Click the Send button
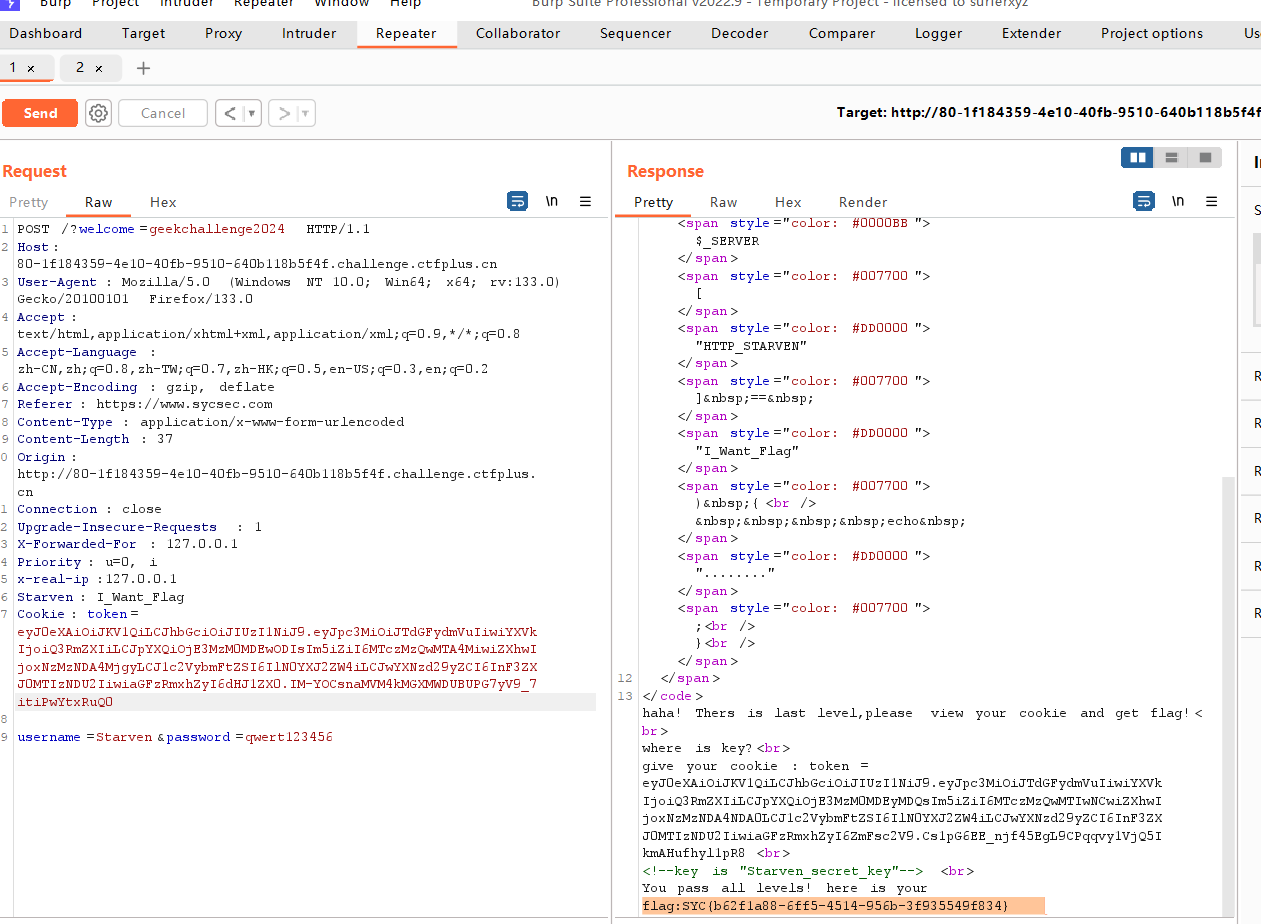This screenshot has height=924, width=1261. click(x=40, y=113)
